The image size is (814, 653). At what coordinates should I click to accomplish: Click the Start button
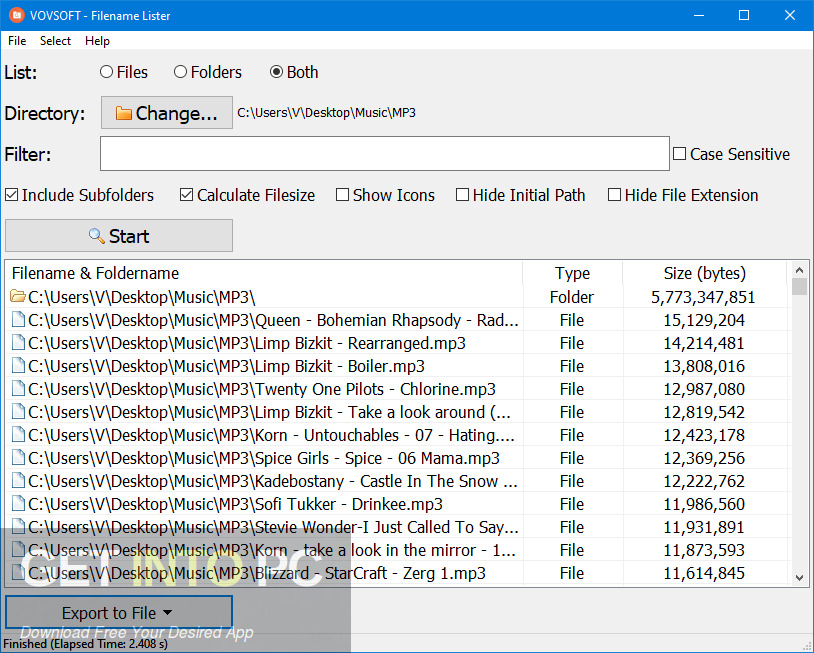click(x=119, y=236)
